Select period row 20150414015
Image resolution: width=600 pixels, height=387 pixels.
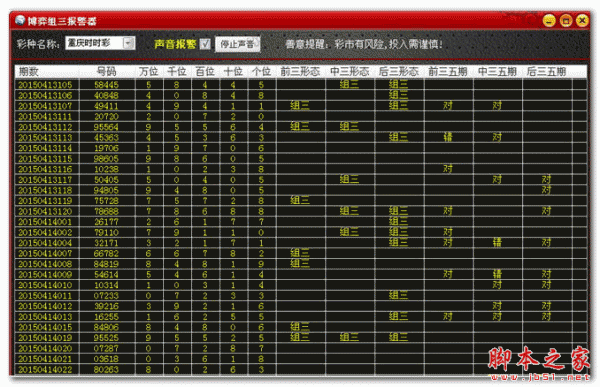click(x=300, y=327)
